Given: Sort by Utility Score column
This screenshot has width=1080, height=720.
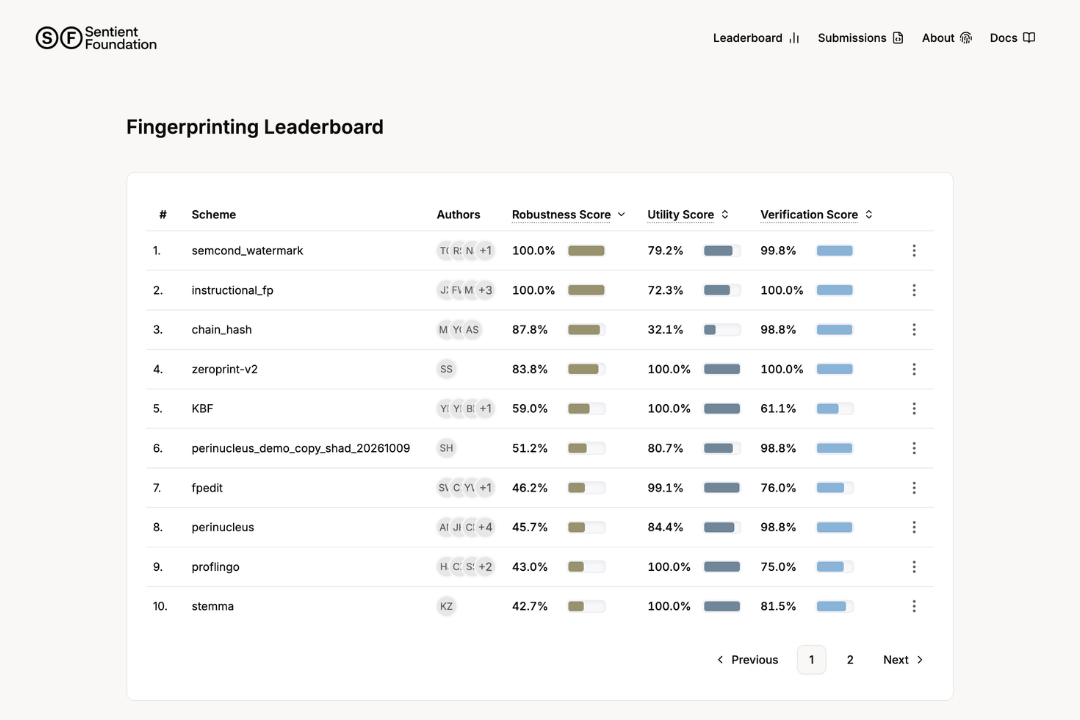Looking at the screenshot, I should click(x=687, y=214).
